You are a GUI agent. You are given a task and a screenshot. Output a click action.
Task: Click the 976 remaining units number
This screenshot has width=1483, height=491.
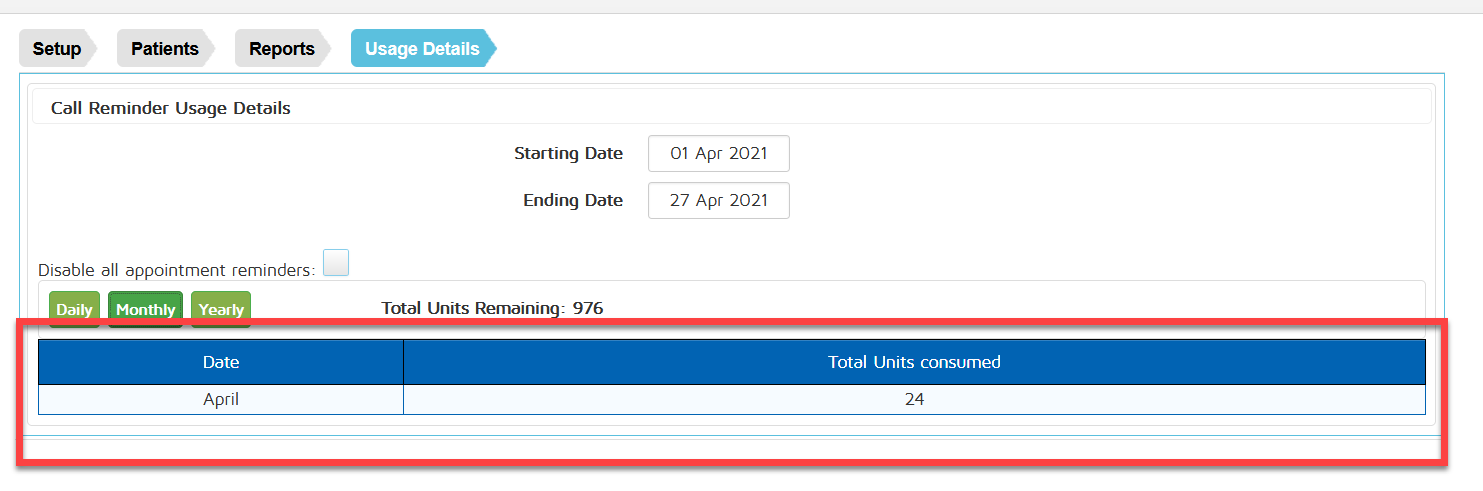point(588,308)
